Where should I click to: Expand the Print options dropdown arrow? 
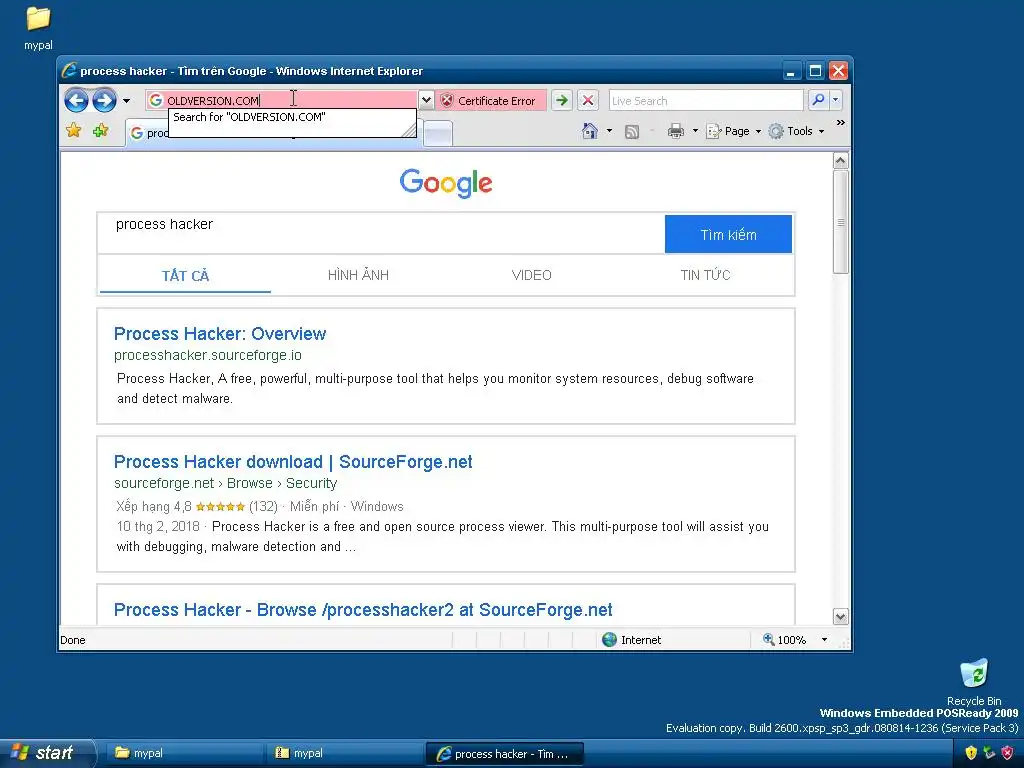695,131
